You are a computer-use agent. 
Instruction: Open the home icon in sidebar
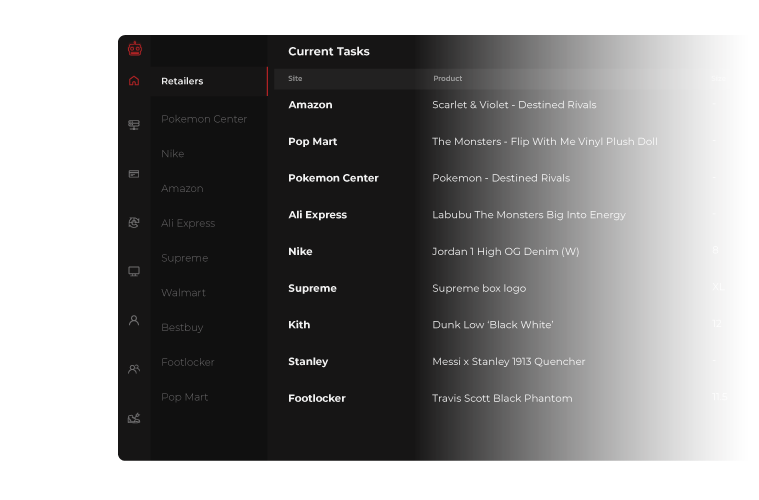tap(134, 81)
